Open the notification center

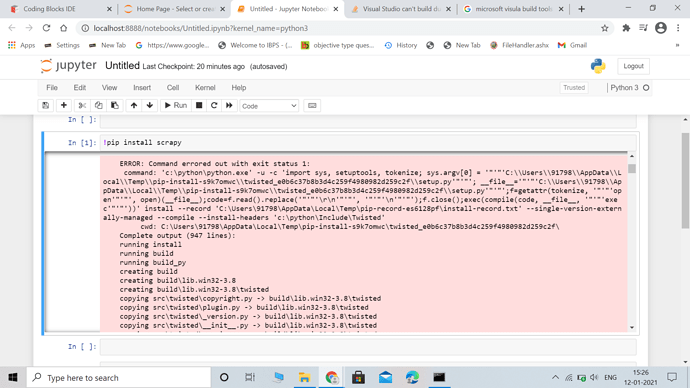click(672, 377)
